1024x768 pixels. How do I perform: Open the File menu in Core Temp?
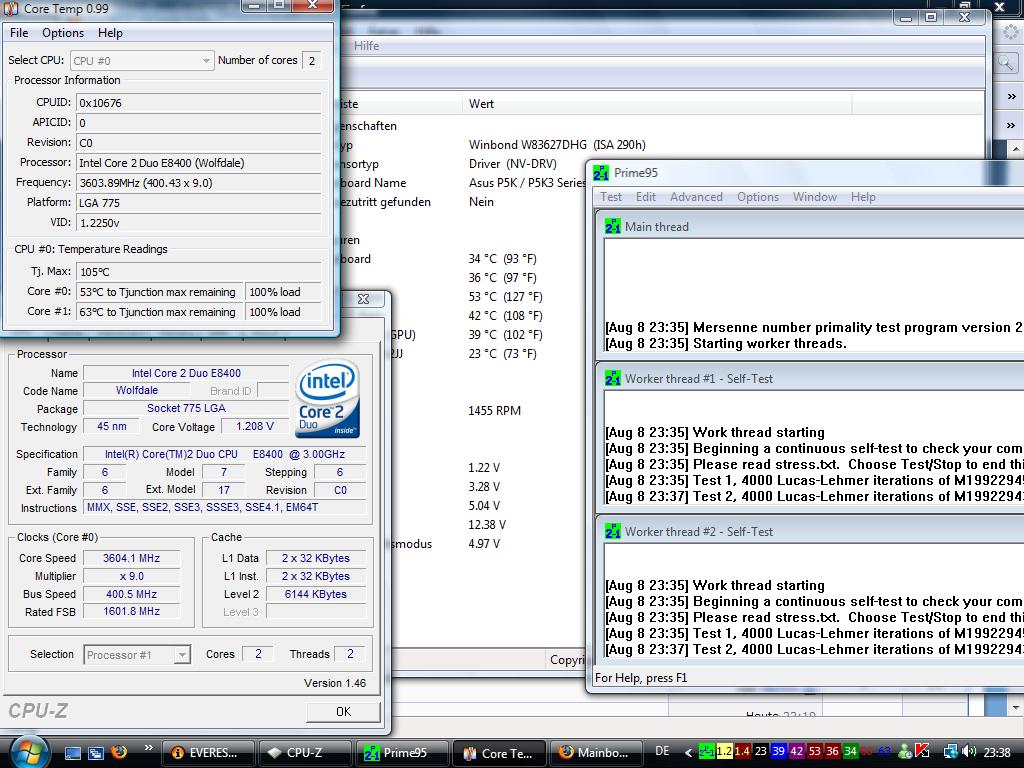coord(19,33)
